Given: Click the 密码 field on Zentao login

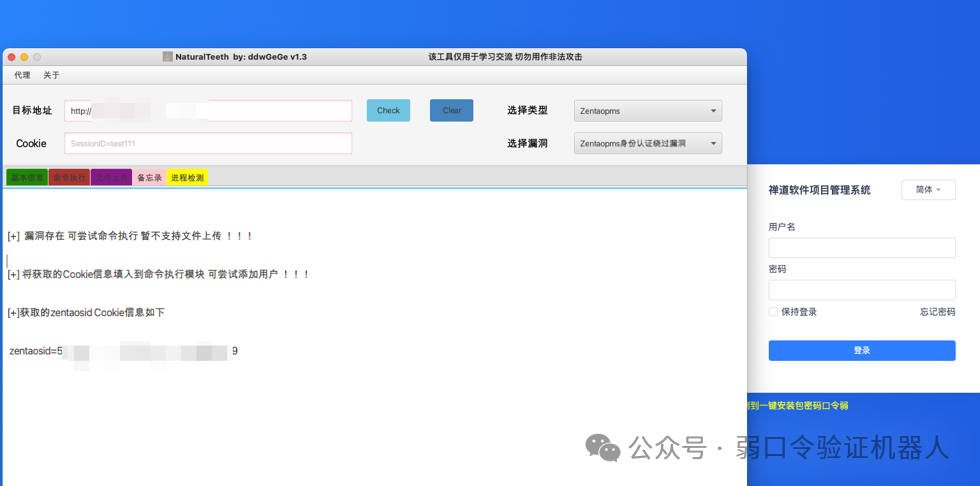Looking at the screenshot, I should click(862, 290).
